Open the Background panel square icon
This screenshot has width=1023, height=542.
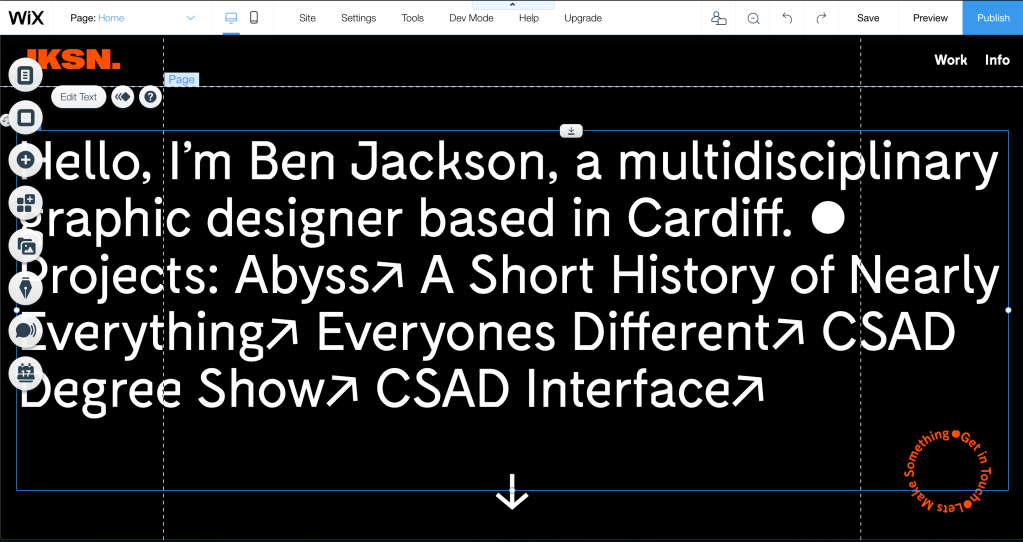pos(26,118)
